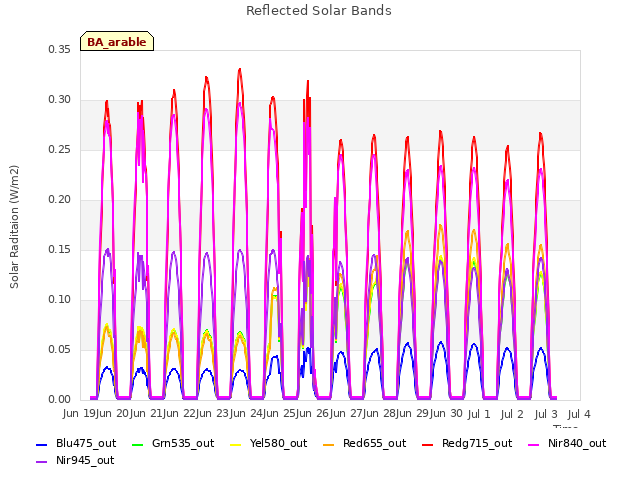Click the Jul 2 x-axis date label
The width and height of the screenshot is (640, 480).
point(512,414)
